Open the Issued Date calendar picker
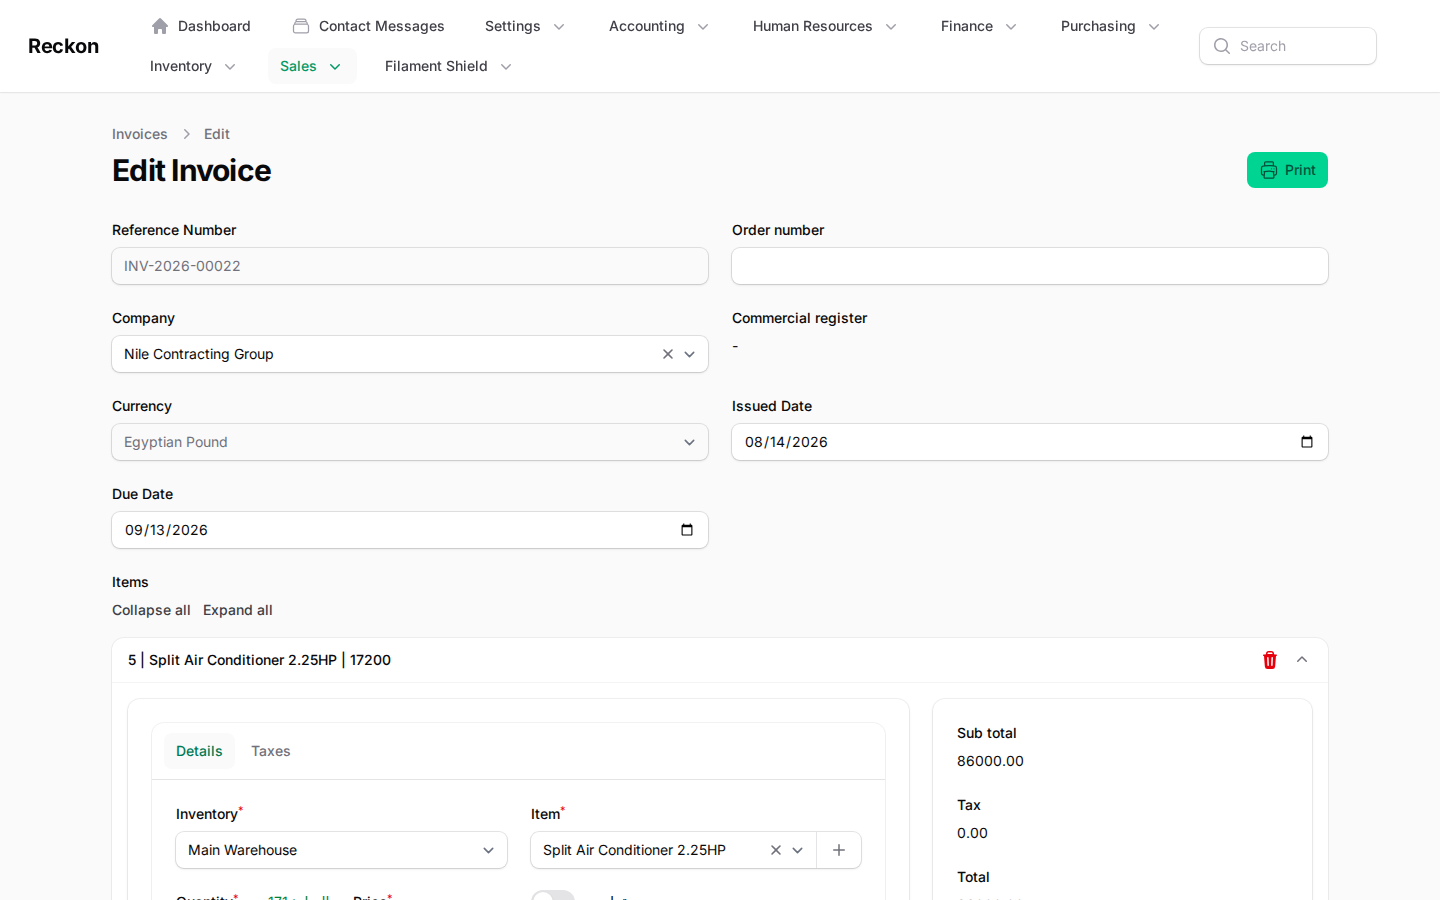Image resolution: width=1440 pixels, height=900 pixels. pyautogui.click(x=1307, y=442)
